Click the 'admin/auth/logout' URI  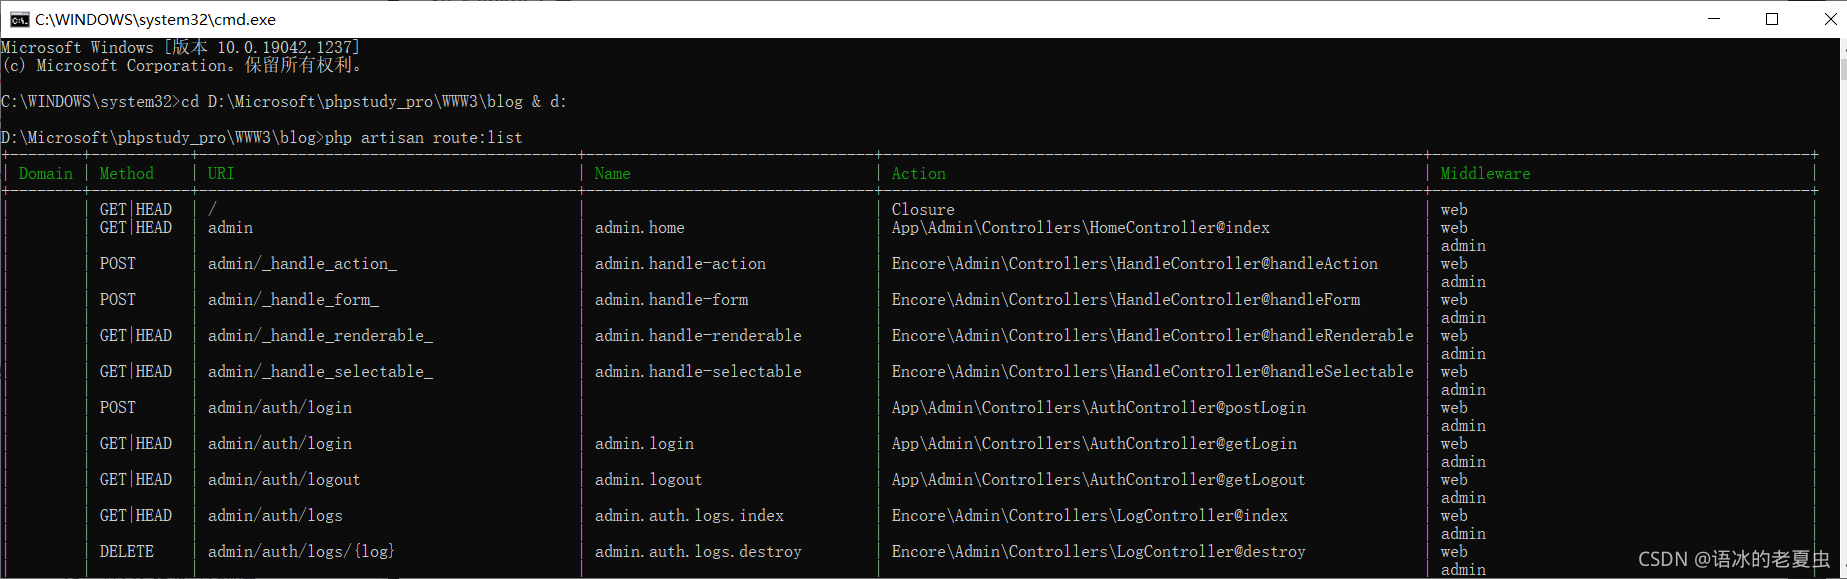pyautogui.click(x=284, y=480)
